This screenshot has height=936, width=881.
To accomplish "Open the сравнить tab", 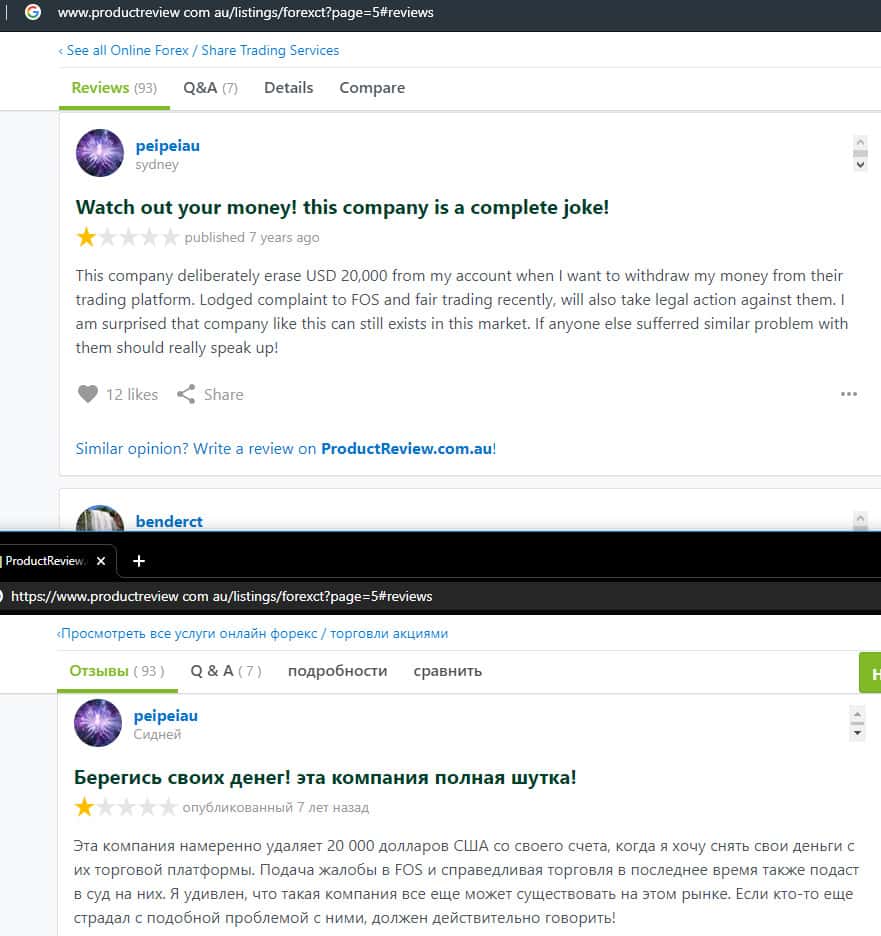I will pos(448,671).
